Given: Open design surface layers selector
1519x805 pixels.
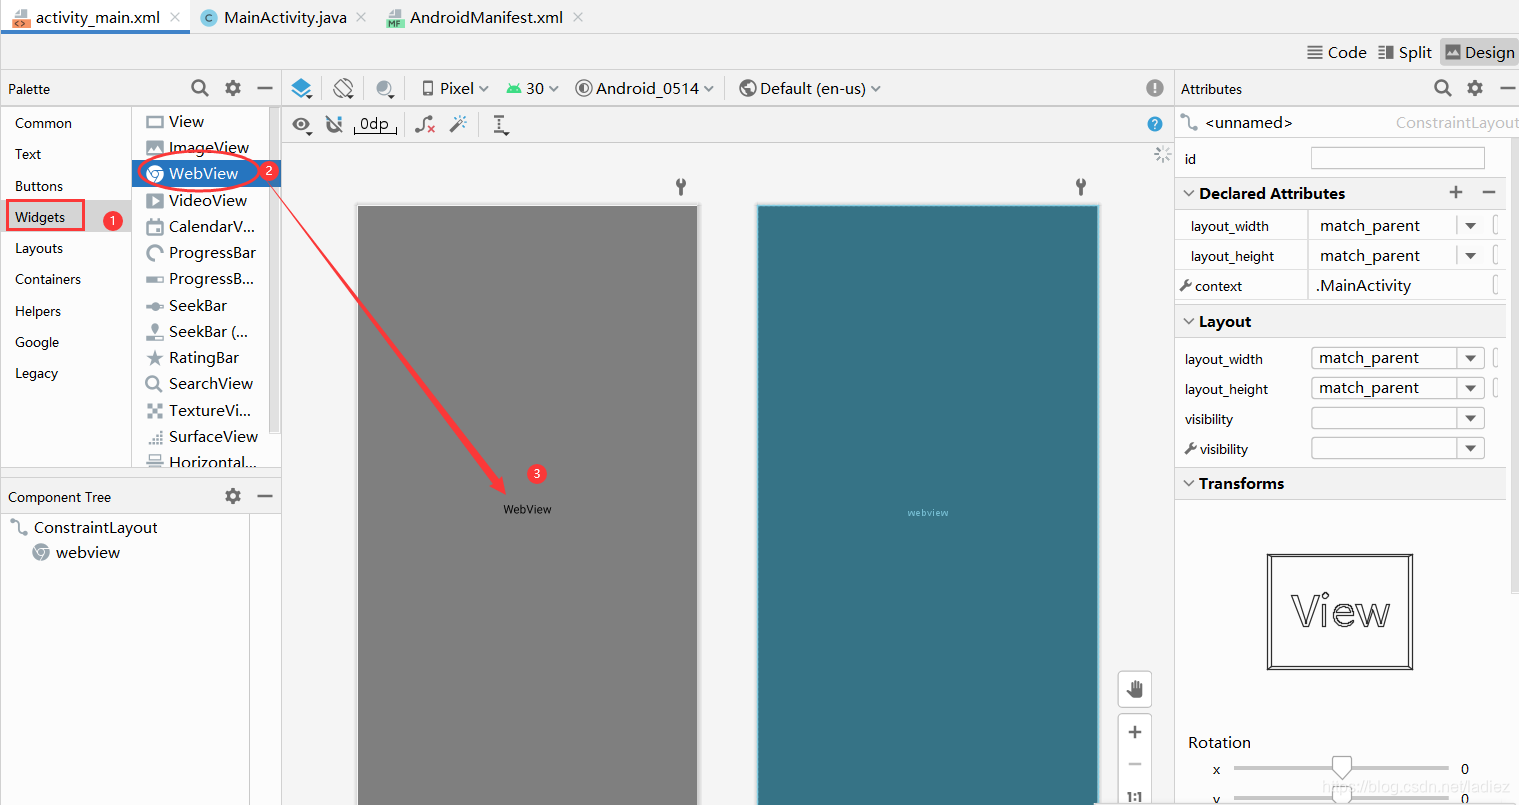Looking at the screenshot, I should pyautogui.click(x=302, y=89).
